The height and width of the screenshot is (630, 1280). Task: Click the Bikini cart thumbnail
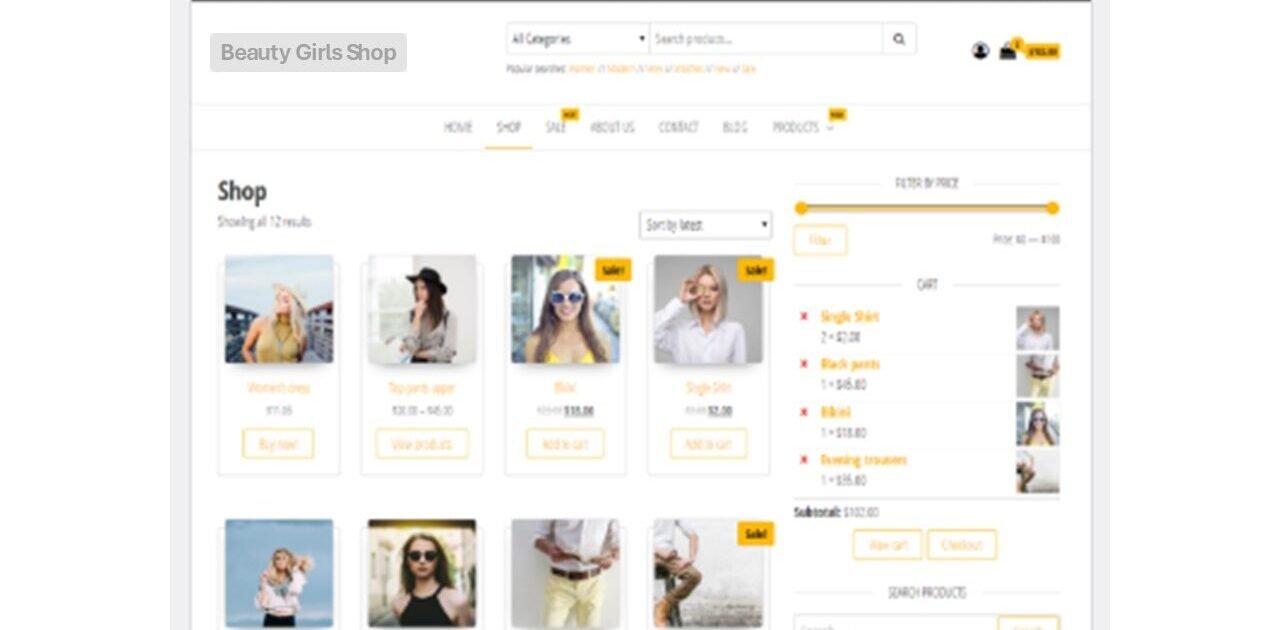coord(1038,424)
